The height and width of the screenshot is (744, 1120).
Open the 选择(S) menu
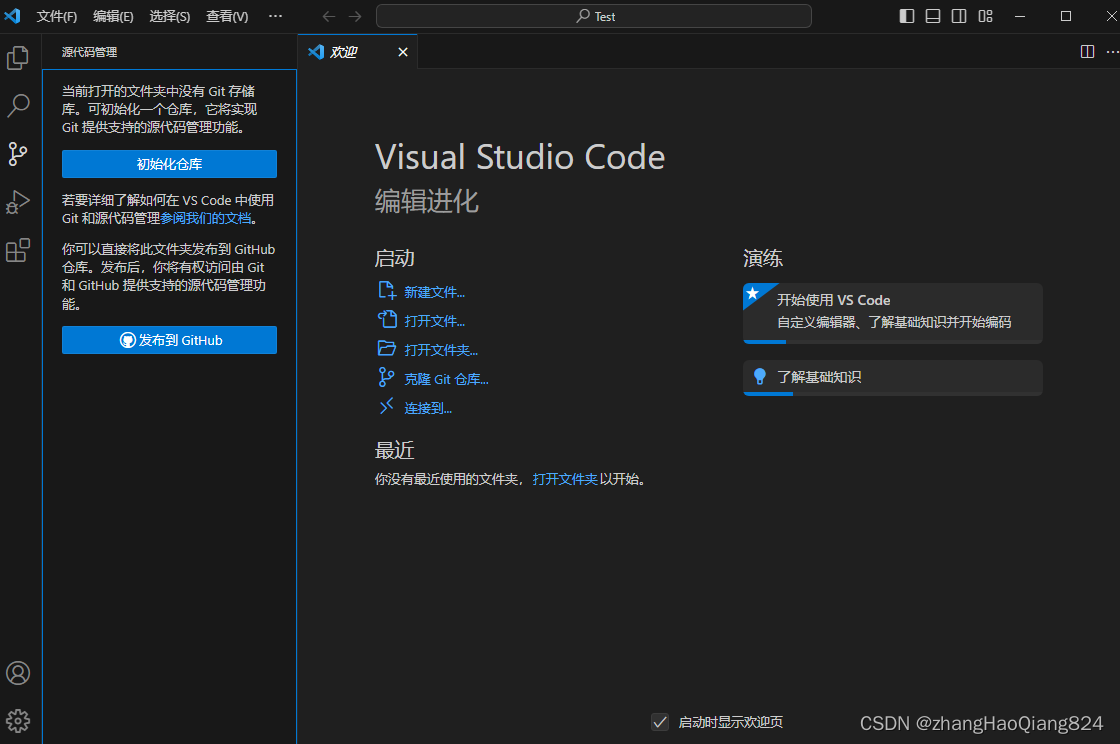pyautogui.click(x=169, y=16)
